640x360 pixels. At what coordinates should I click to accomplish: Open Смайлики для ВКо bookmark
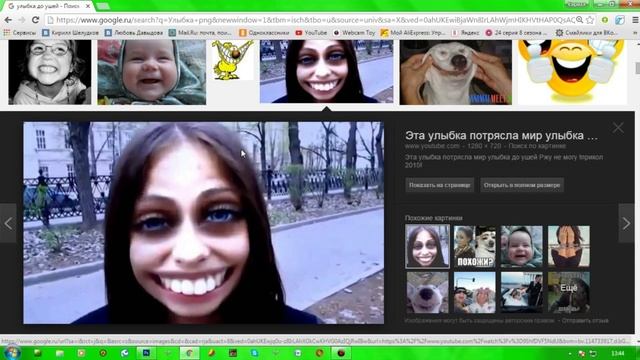[x=586, y=32]
